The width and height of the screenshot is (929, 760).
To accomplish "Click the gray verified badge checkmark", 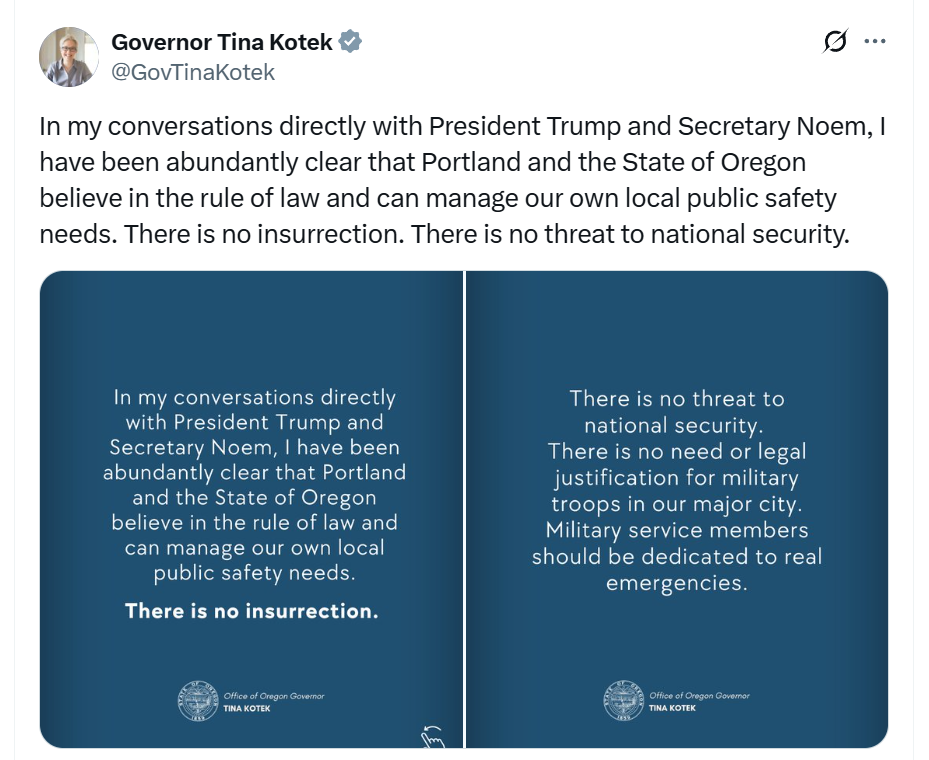I will click(350, 42).
